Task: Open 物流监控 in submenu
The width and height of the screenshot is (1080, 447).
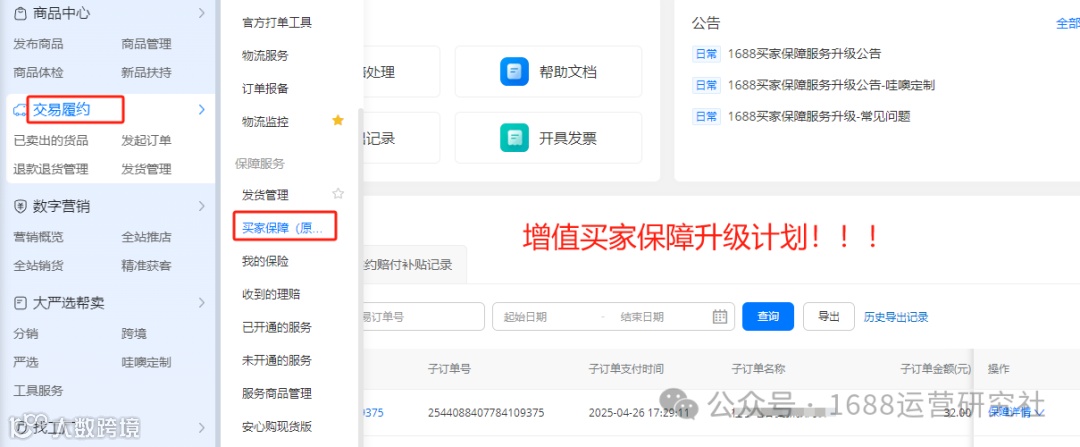Action: point(265,122)
